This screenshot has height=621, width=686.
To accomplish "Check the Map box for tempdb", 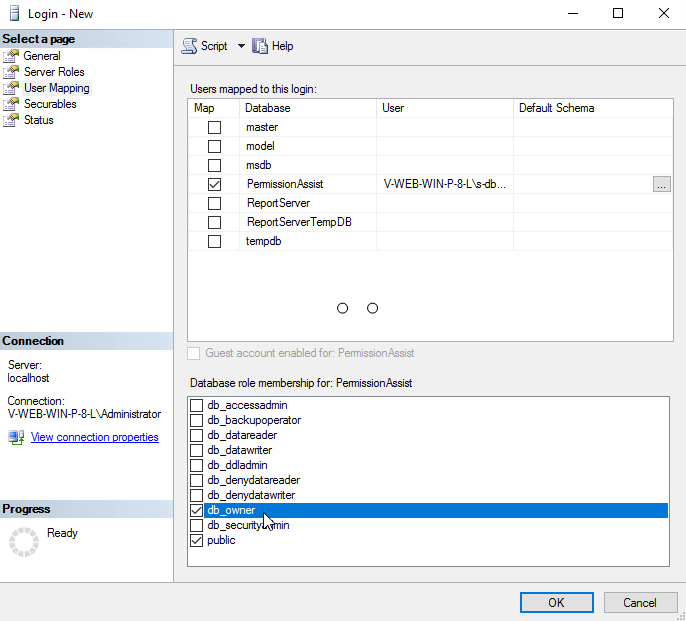I will click(x=214, y=242).
